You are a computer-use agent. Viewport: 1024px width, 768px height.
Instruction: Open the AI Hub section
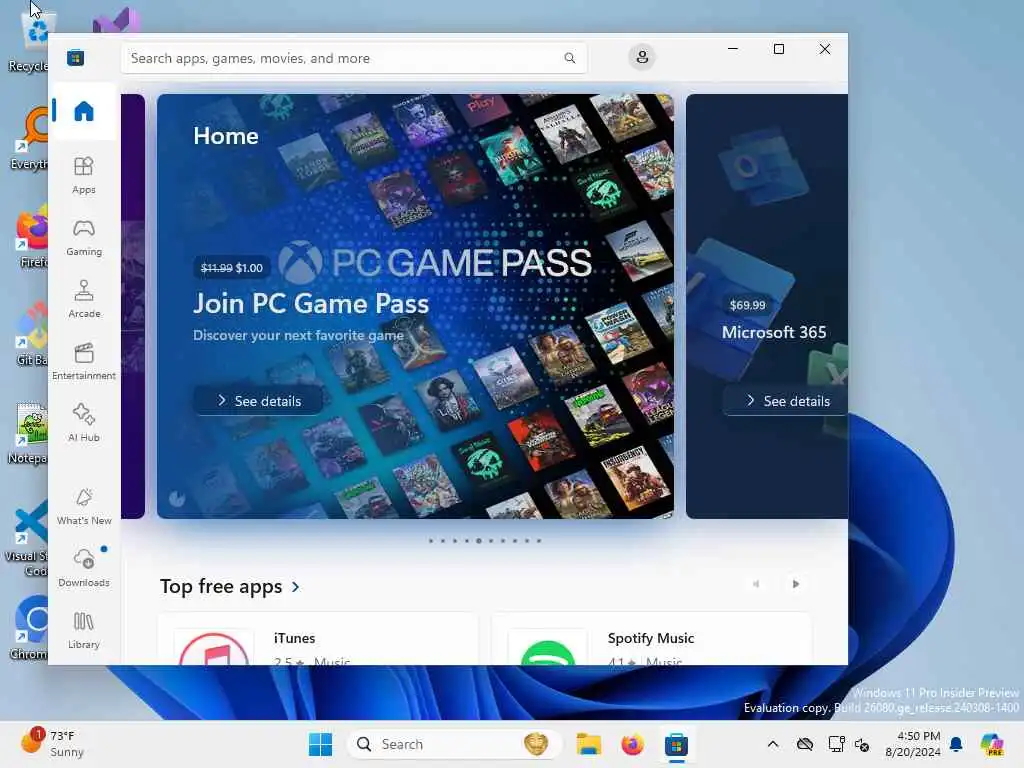pyautogui.click(x=84, y=423)
